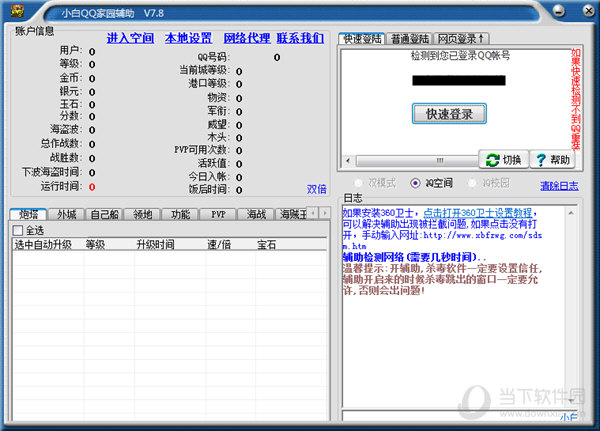This screenshot has width=600, height=431.
Task: Click the 快速登录 button
Action: (449, 114)
